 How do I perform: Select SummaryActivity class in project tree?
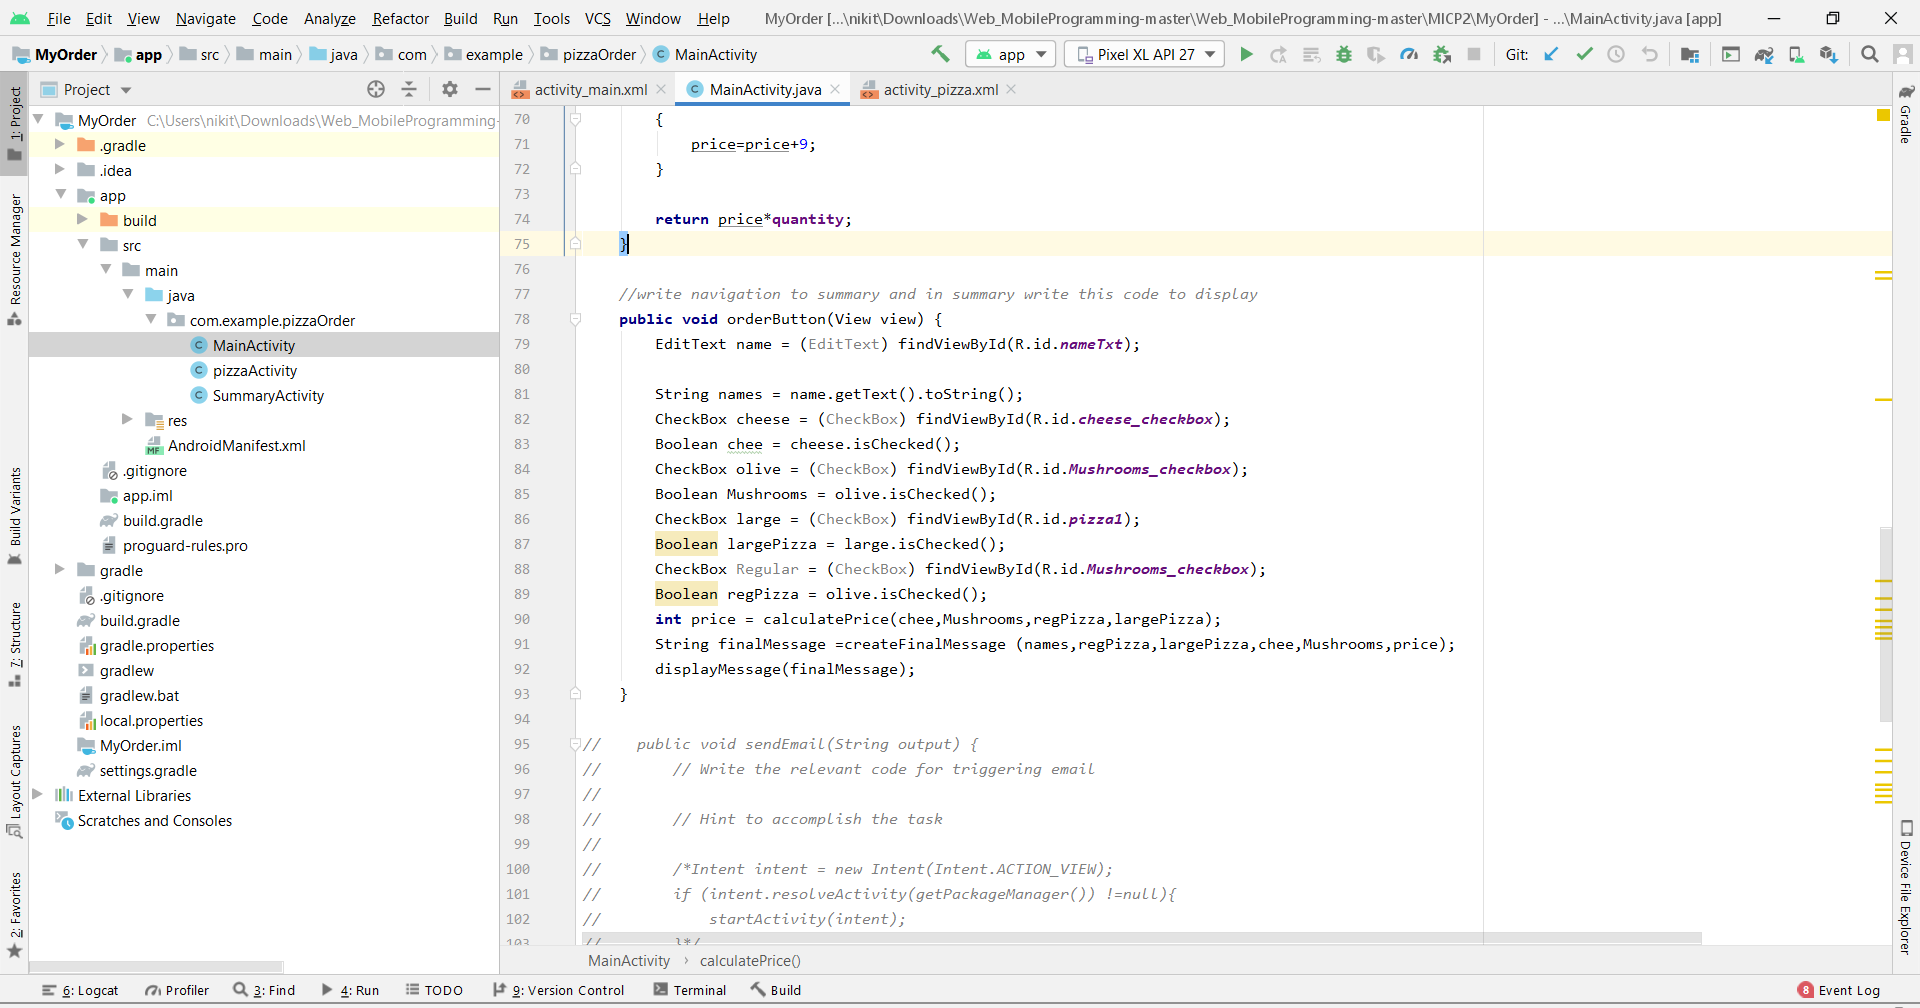click(x=268, y=395)
